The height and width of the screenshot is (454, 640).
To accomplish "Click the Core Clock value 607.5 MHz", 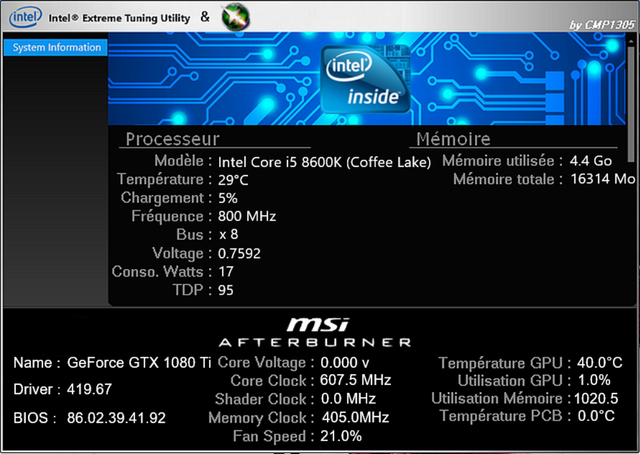I will coord(356,380).
